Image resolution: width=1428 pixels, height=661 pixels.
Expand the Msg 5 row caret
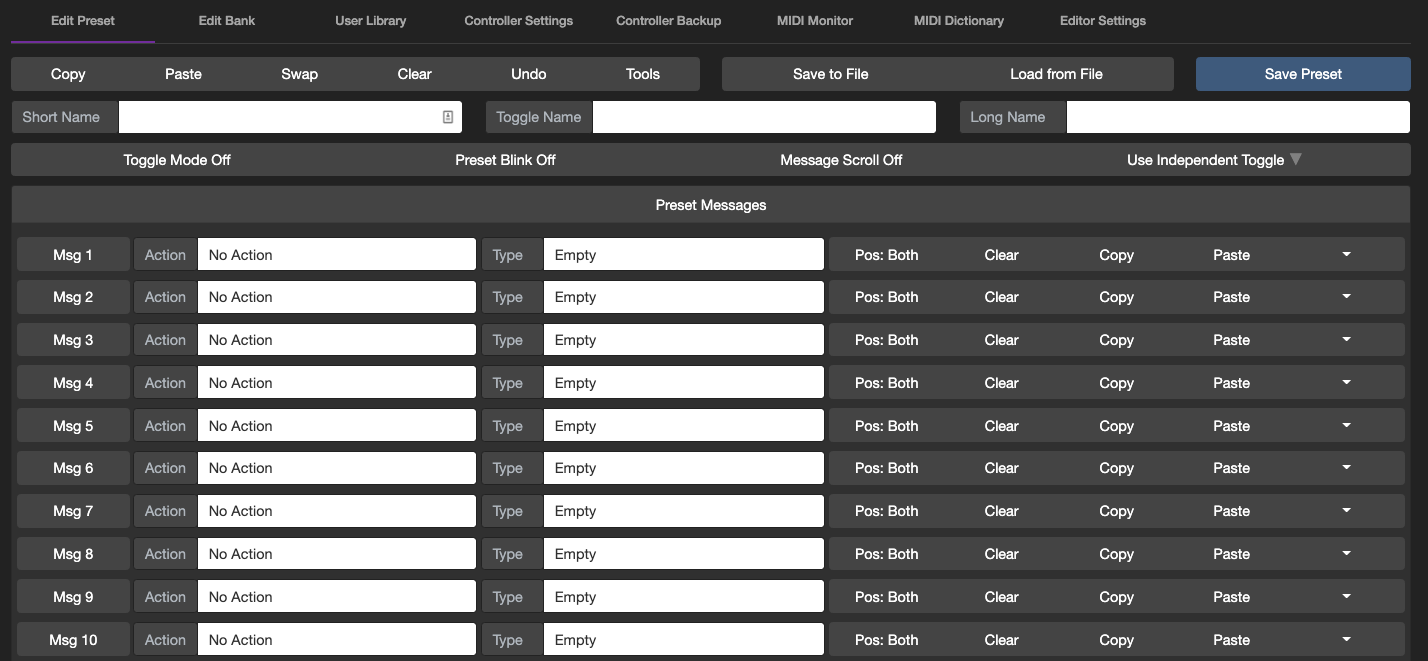pyautogui.click(x=1346, y=426)
